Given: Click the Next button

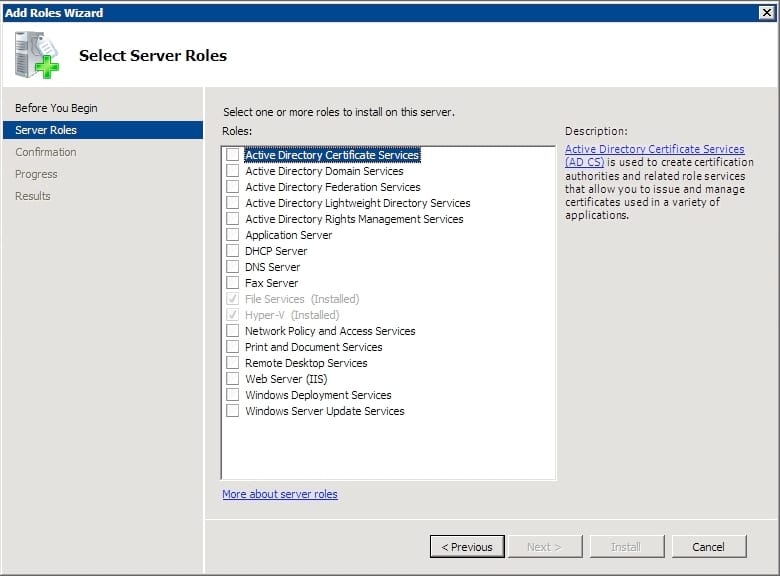Looking at the screenshot, I should (x=545, y=547).
